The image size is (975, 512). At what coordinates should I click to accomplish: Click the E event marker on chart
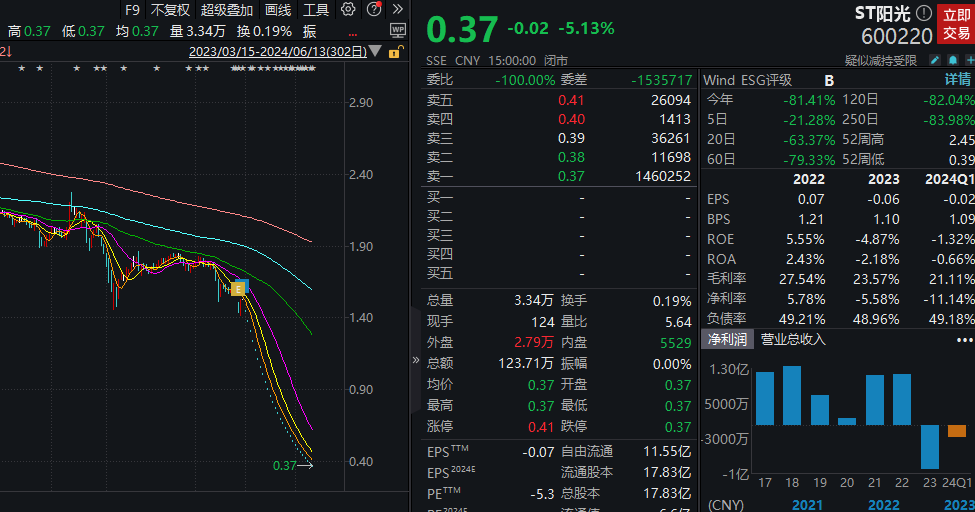coord(238,289)
